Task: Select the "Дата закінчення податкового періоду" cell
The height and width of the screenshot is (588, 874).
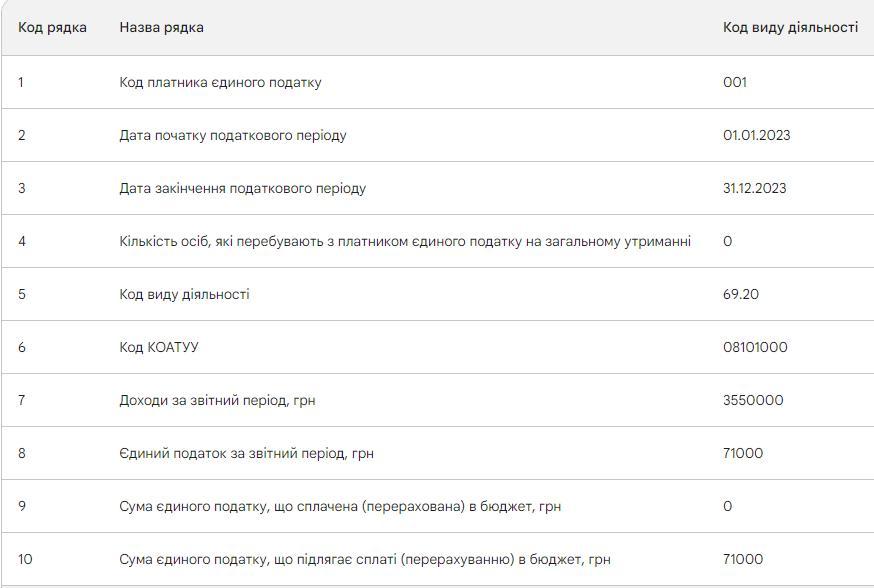Action: (x=242, y=188)
